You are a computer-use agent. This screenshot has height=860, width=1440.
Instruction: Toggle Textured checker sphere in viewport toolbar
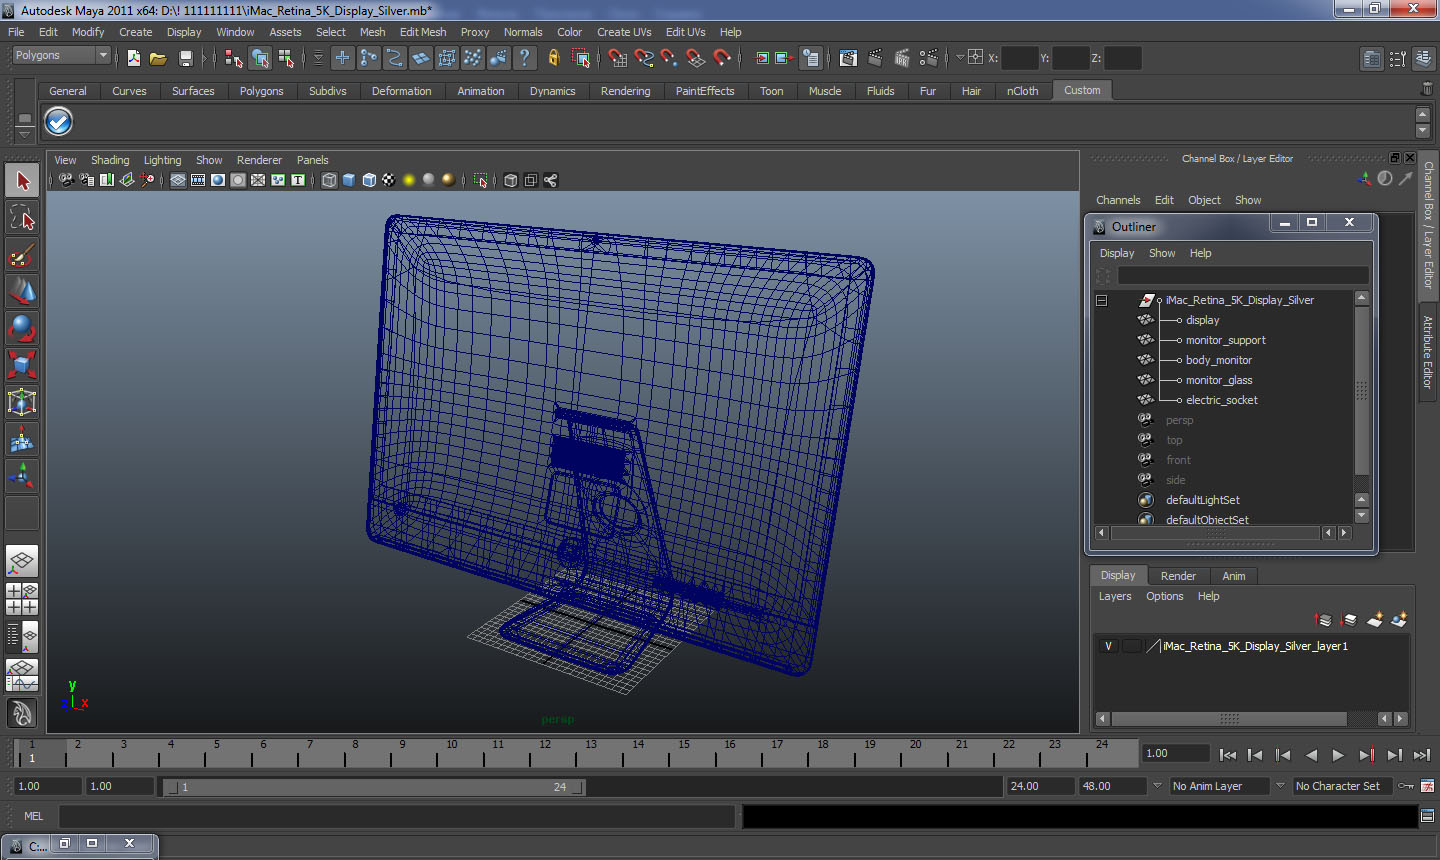point(389,180)
